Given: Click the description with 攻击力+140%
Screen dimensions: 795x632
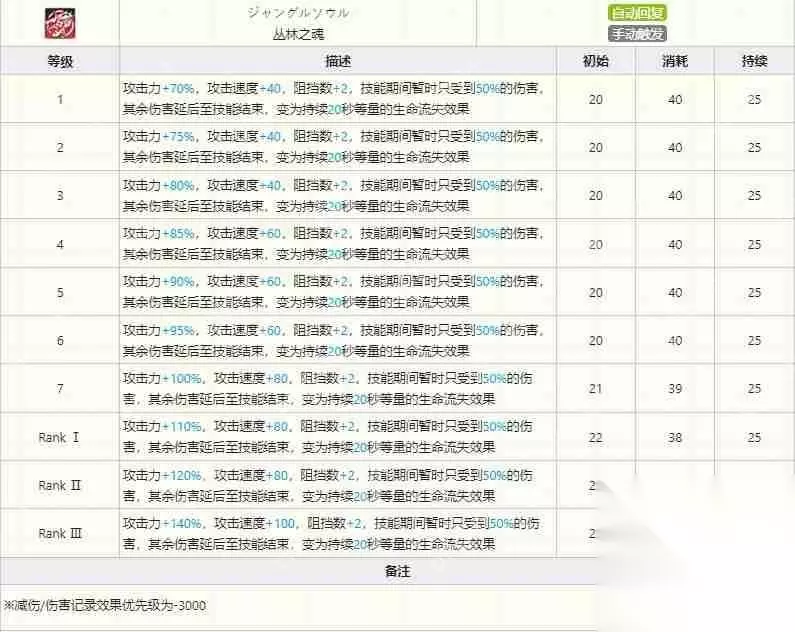Looking at the screenshot, I should click(331, 533).
